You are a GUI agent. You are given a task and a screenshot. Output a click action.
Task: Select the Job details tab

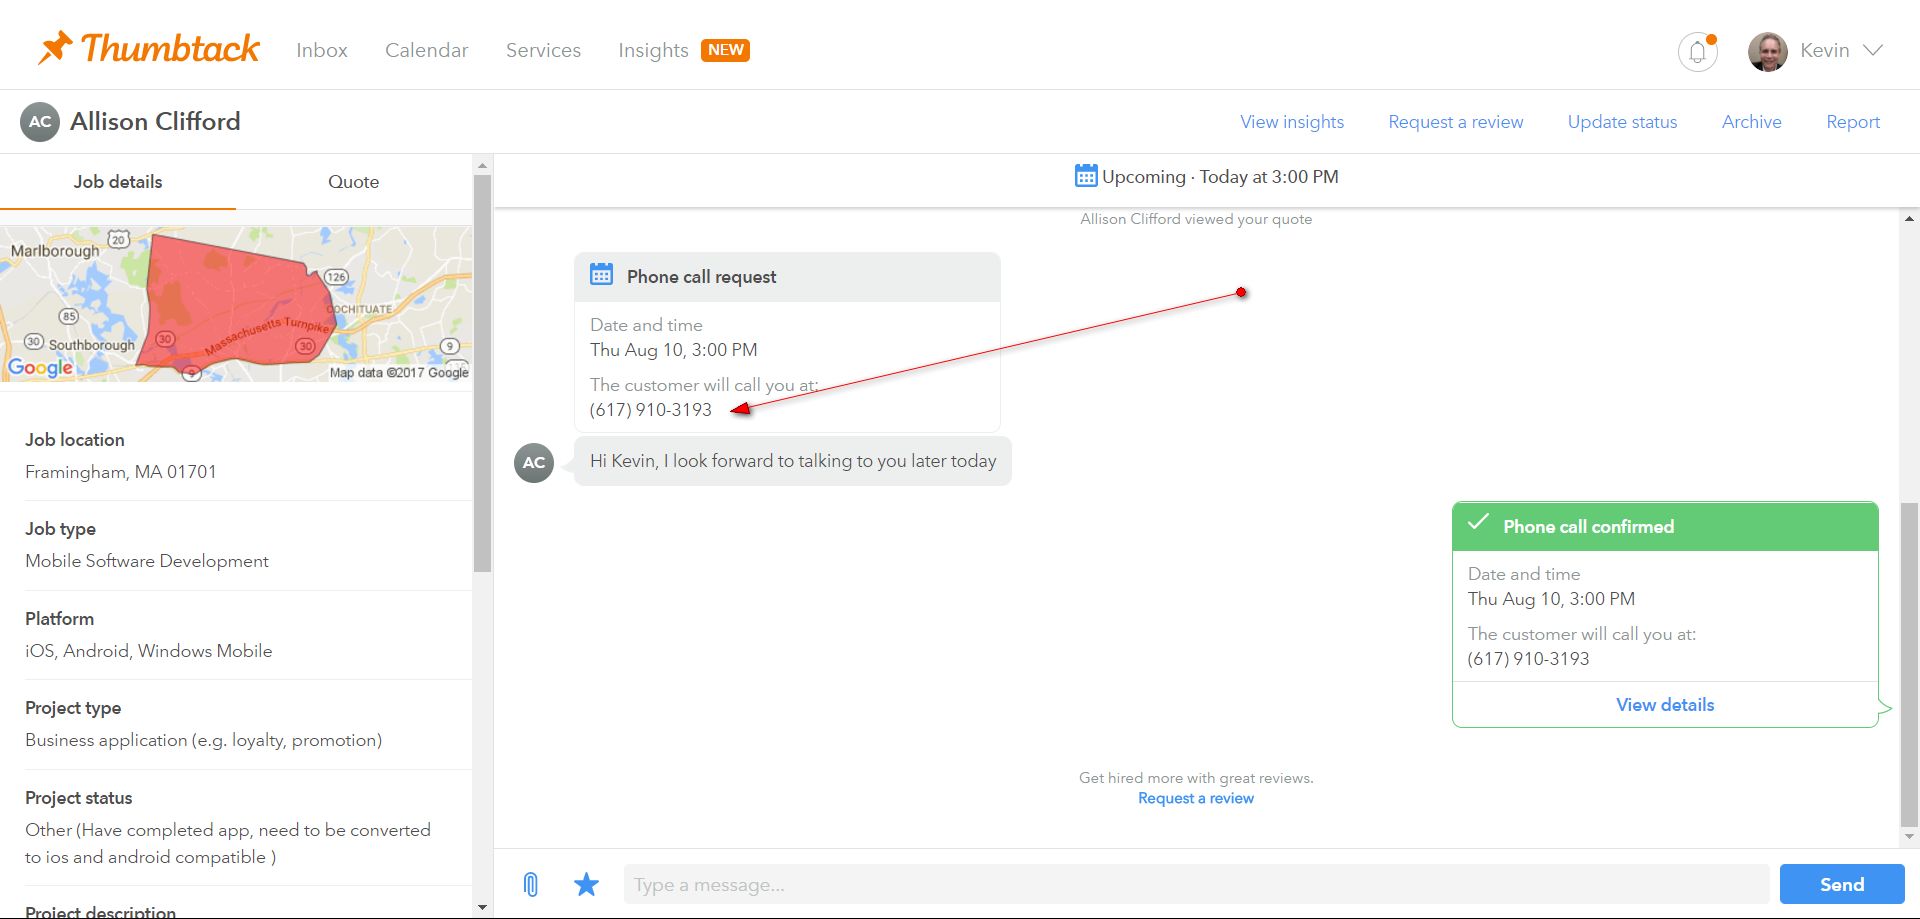pos(117,182)
